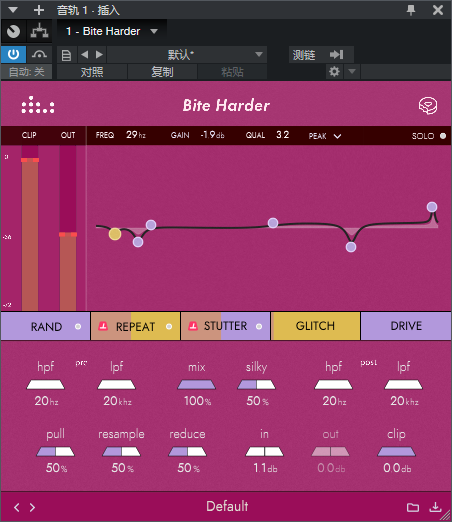Select the GLITCH tab
452x522 pixels.
(315, 326)
